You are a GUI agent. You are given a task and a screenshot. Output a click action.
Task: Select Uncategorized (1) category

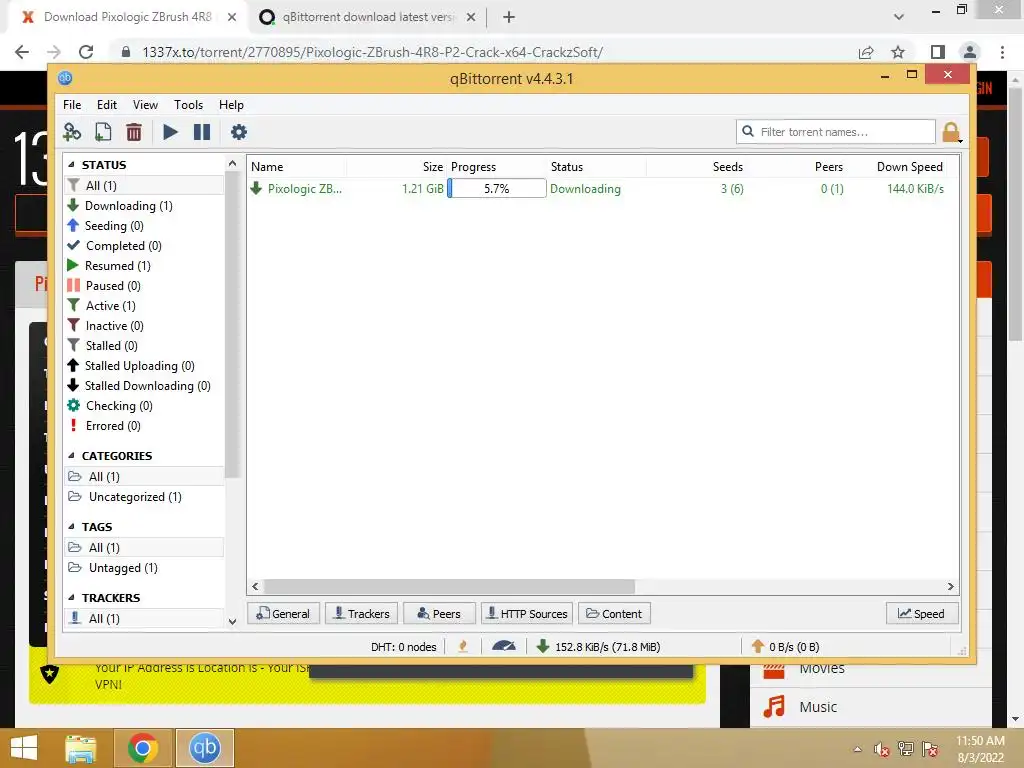click(125, 496)
